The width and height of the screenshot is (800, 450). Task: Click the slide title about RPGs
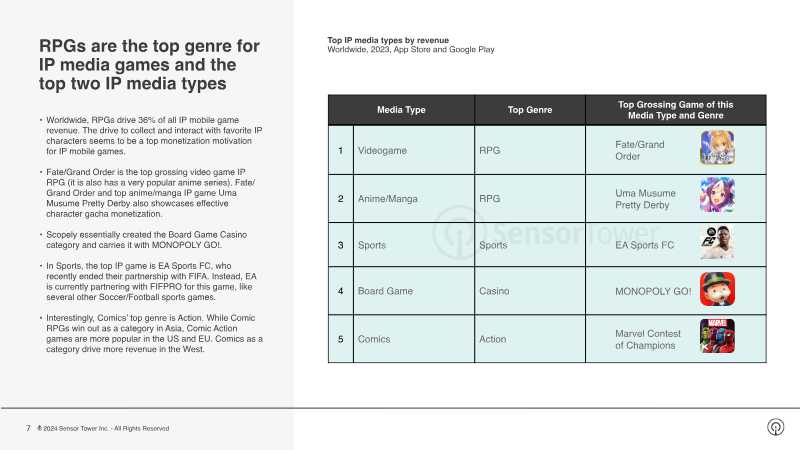[149, 64]
